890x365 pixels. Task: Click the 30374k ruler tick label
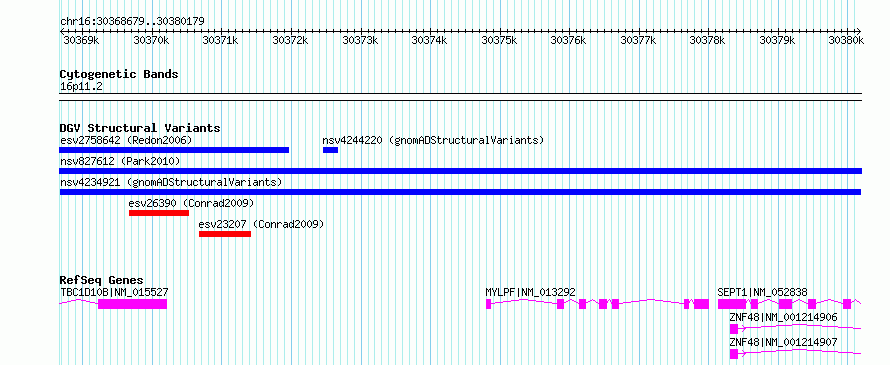430,40
